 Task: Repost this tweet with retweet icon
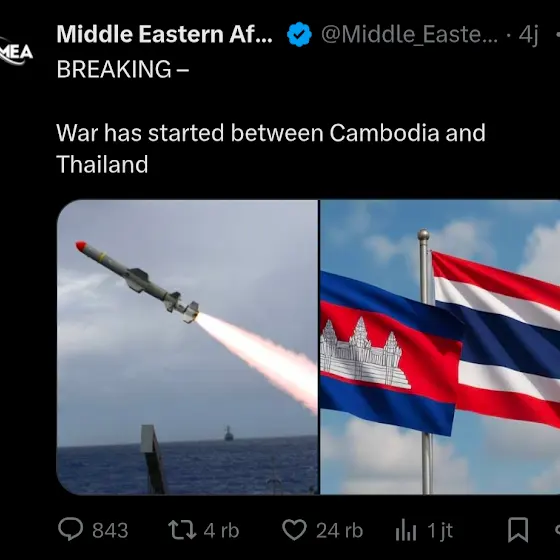coord(182,530)
